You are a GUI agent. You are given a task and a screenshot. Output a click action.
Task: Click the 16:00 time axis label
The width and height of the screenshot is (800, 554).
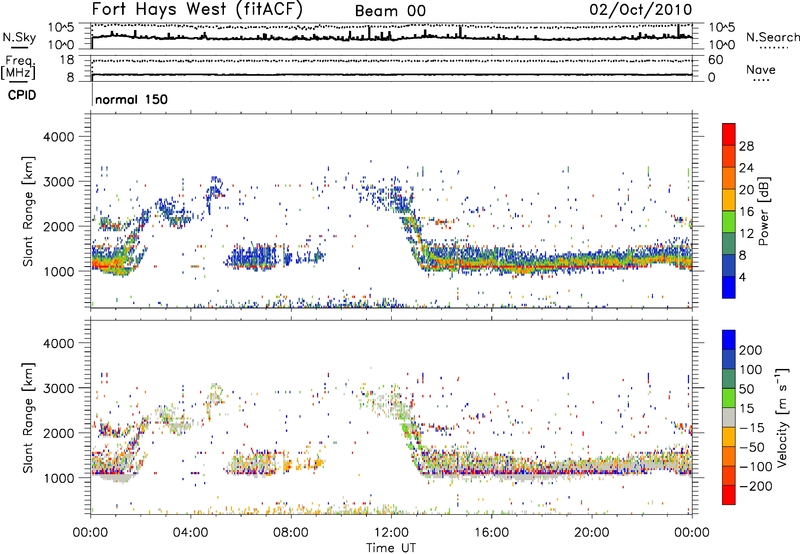click(x=491, y=533)
